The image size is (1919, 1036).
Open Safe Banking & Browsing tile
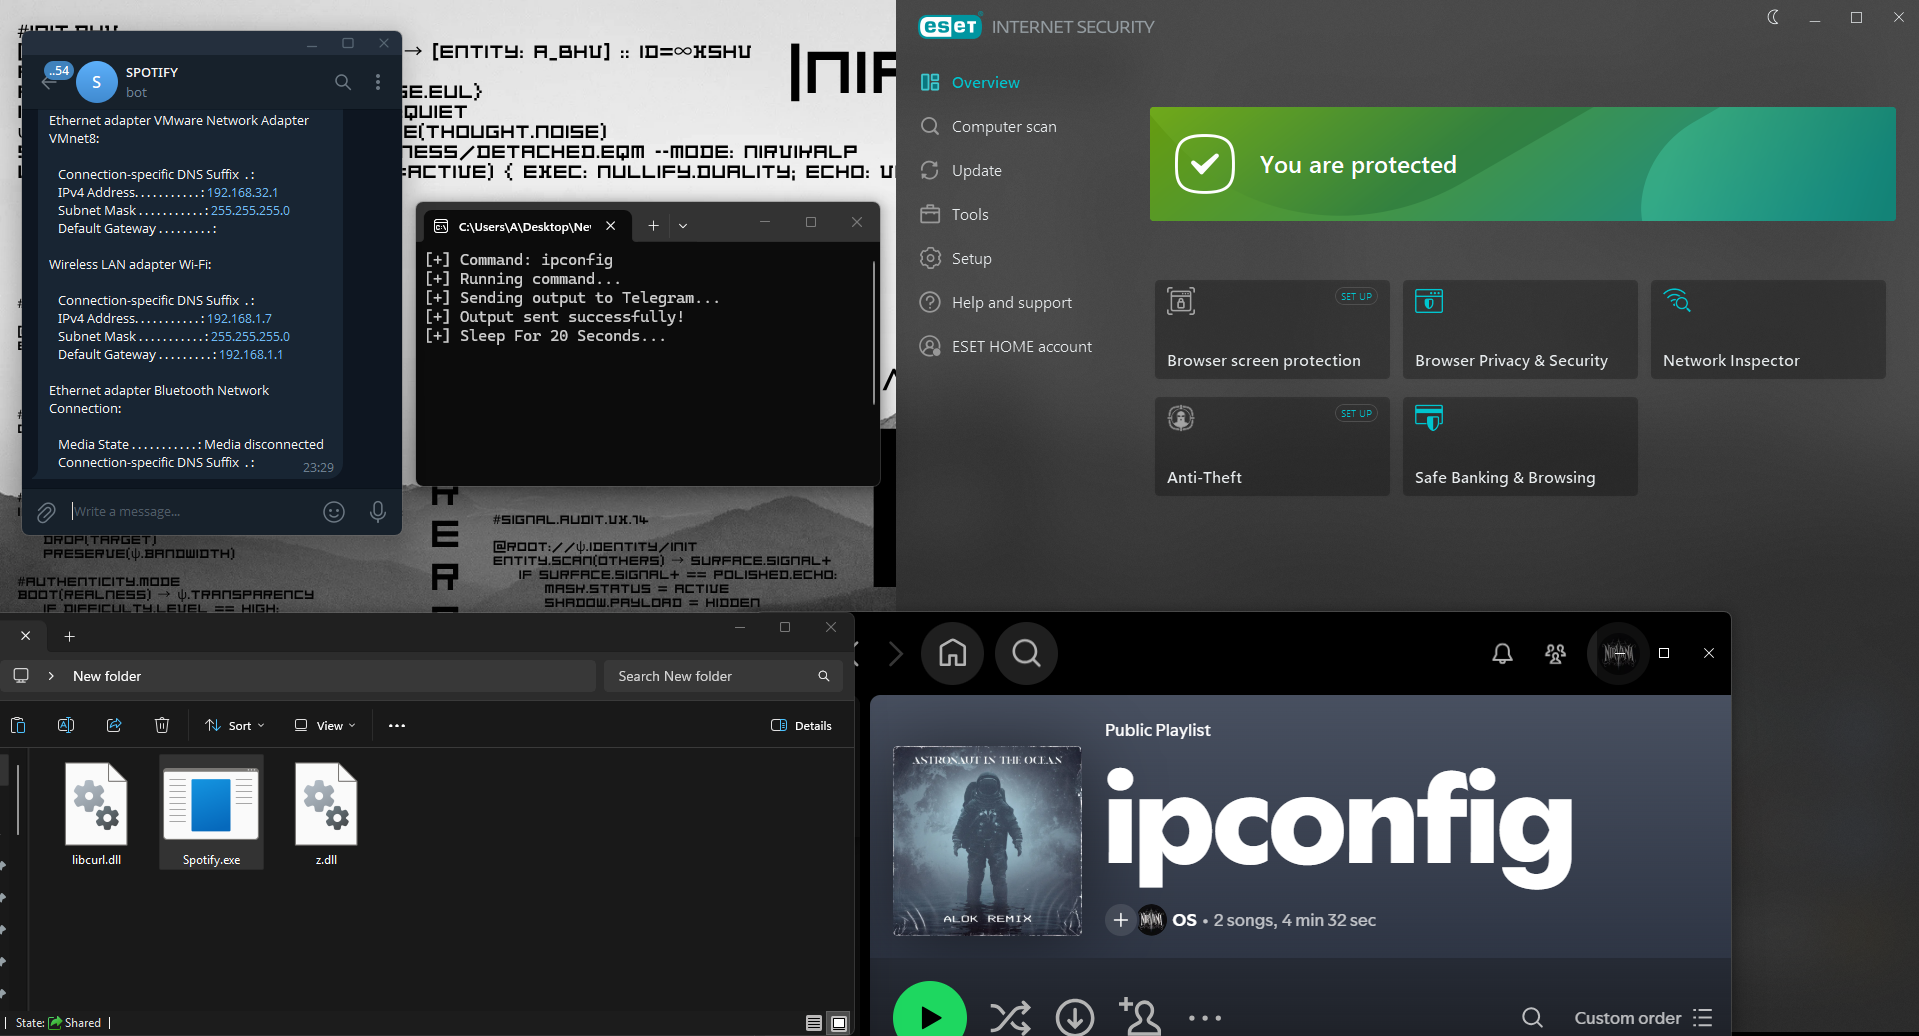click(x=1520, y=446)
